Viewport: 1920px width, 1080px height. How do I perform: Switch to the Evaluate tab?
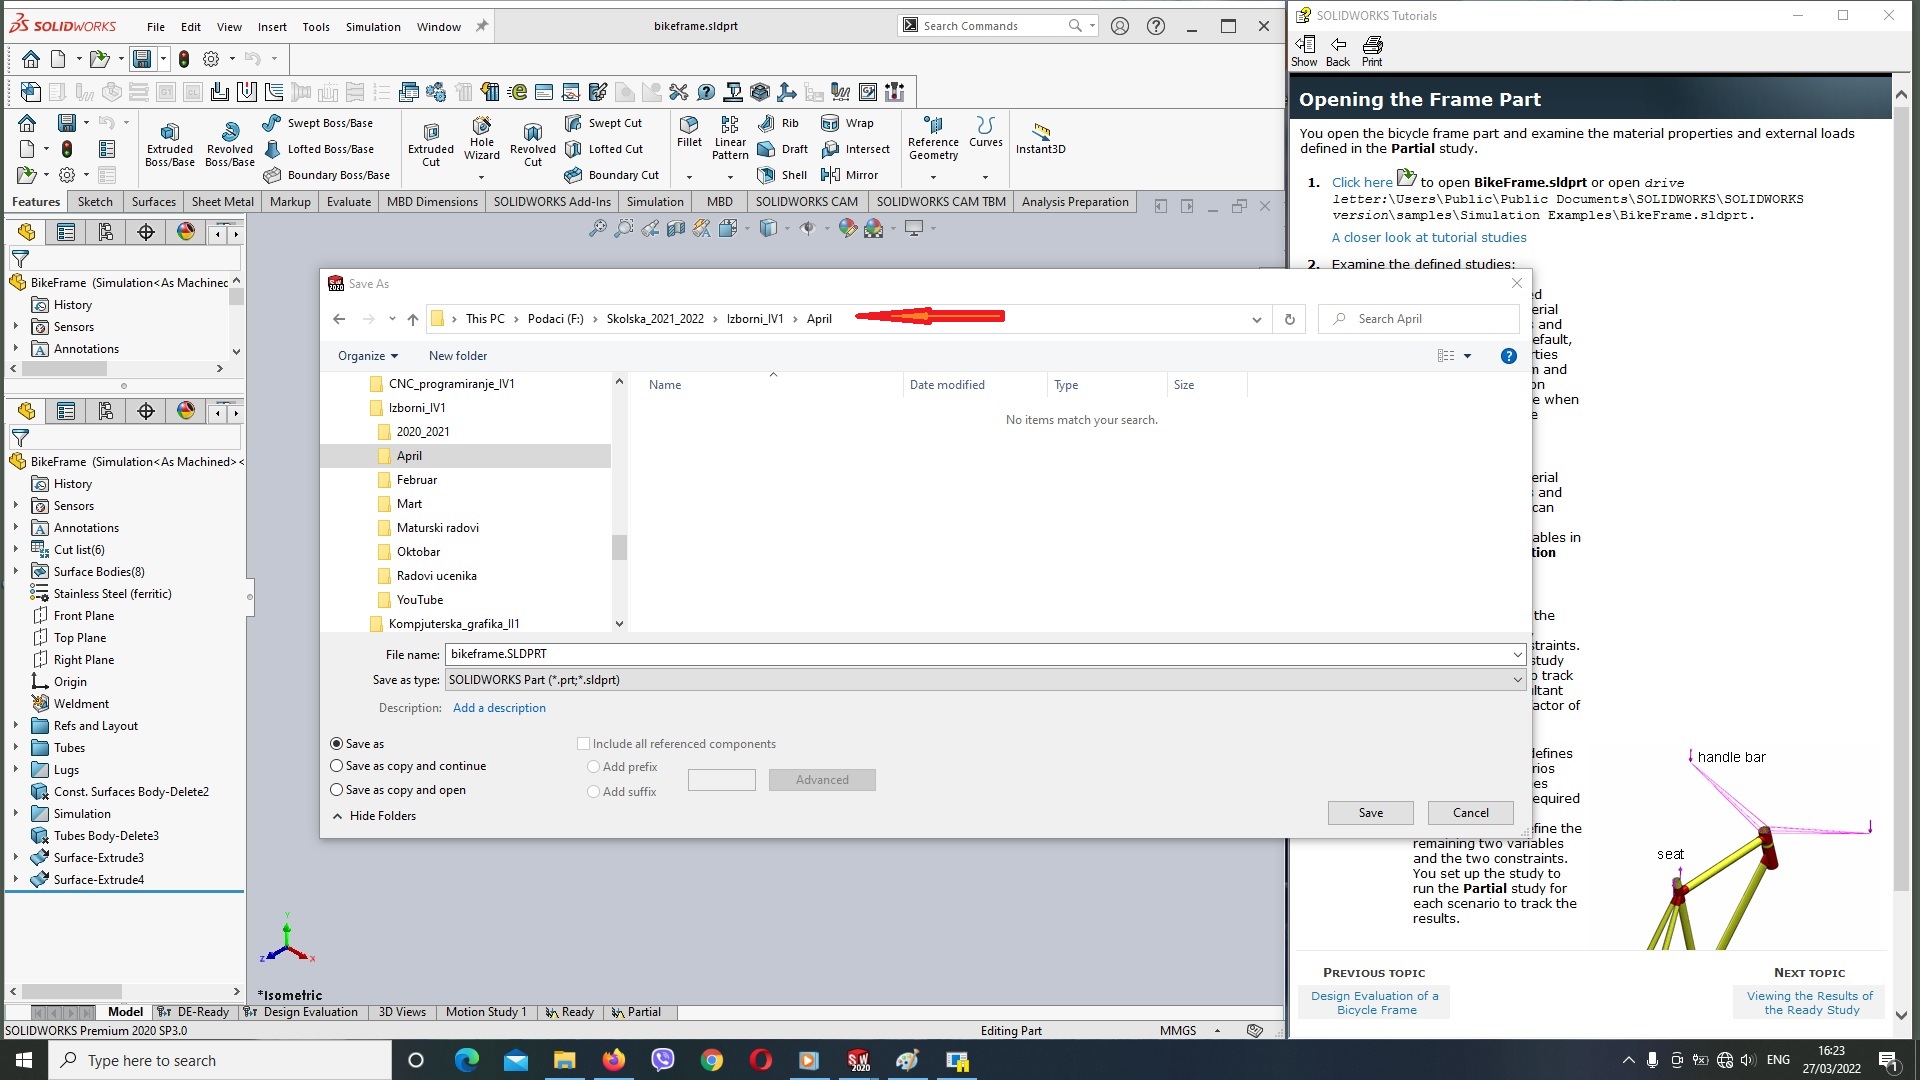[349, 202]
